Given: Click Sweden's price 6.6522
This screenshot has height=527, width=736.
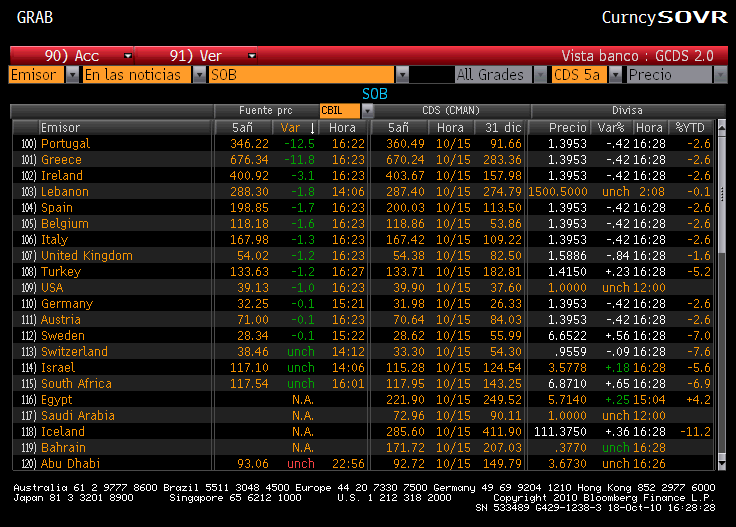Looking at the screenshot, I should [x=567, y=336].
